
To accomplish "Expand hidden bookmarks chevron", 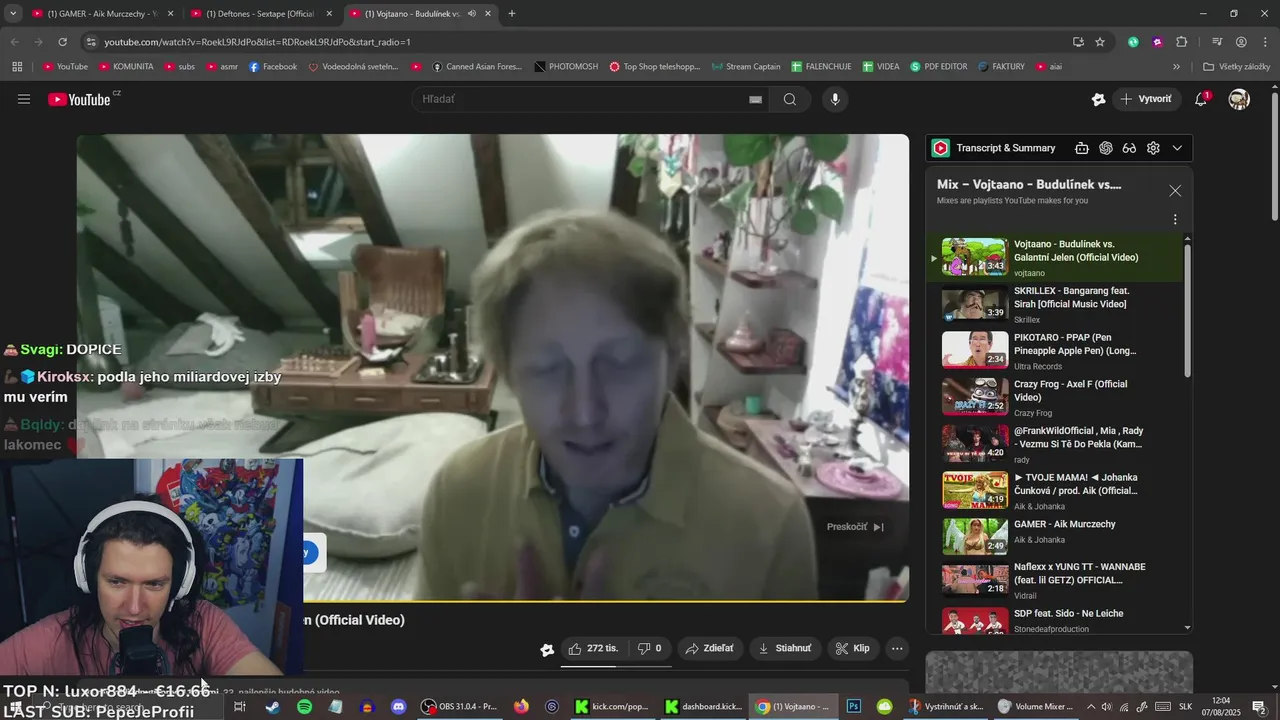I will [x=1176, y=67].
